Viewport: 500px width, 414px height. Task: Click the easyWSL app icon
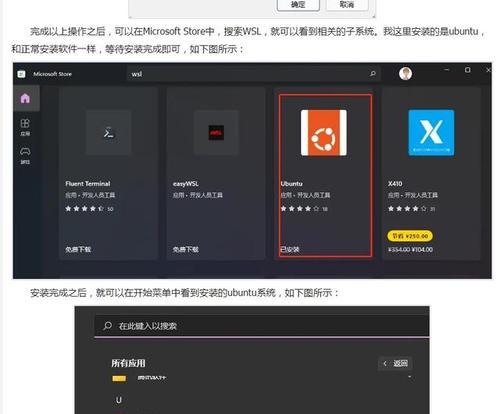click(216, 133)
